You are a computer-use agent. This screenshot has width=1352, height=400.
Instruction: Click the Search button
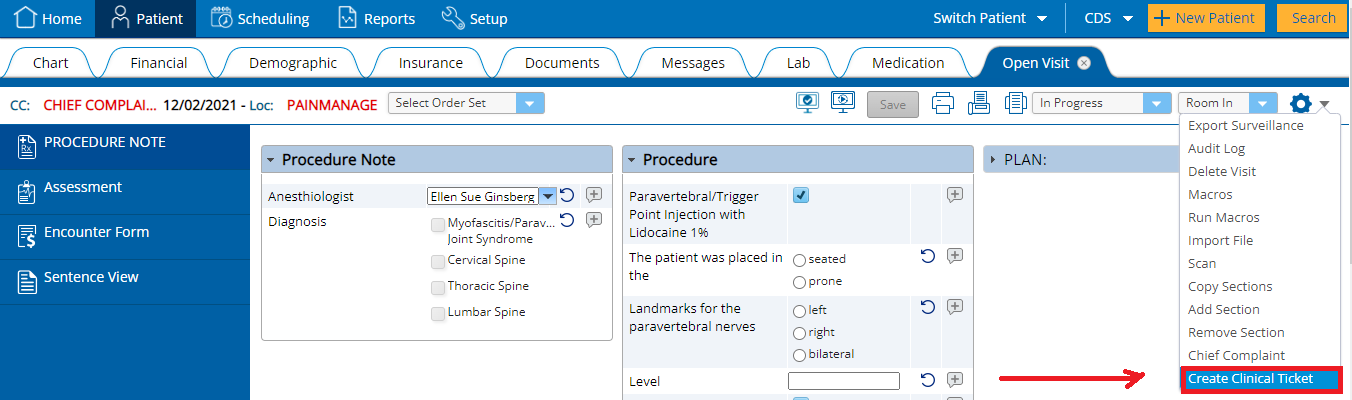tap(1313, 18)
